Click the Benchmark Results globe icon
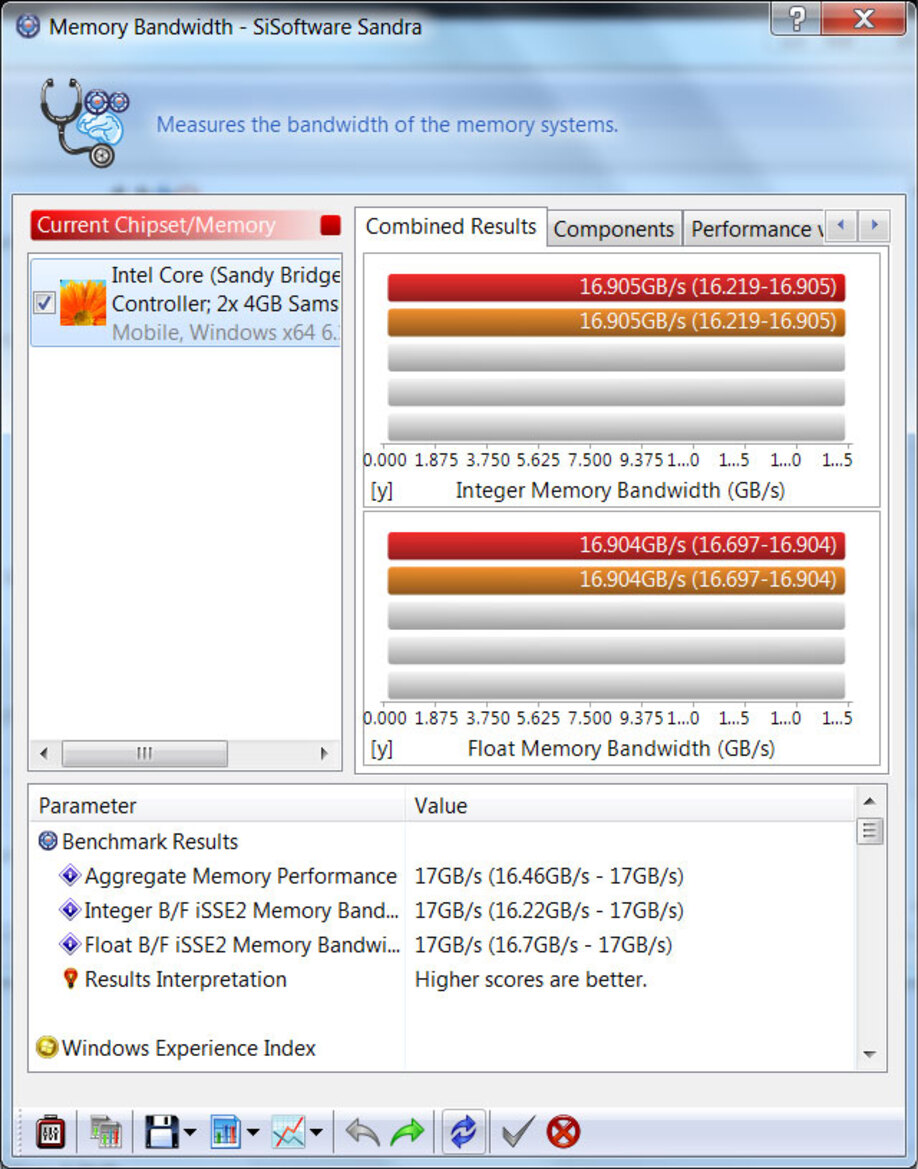The height and width of the screenshot is (1169, 918). click(x=48, y=841)
